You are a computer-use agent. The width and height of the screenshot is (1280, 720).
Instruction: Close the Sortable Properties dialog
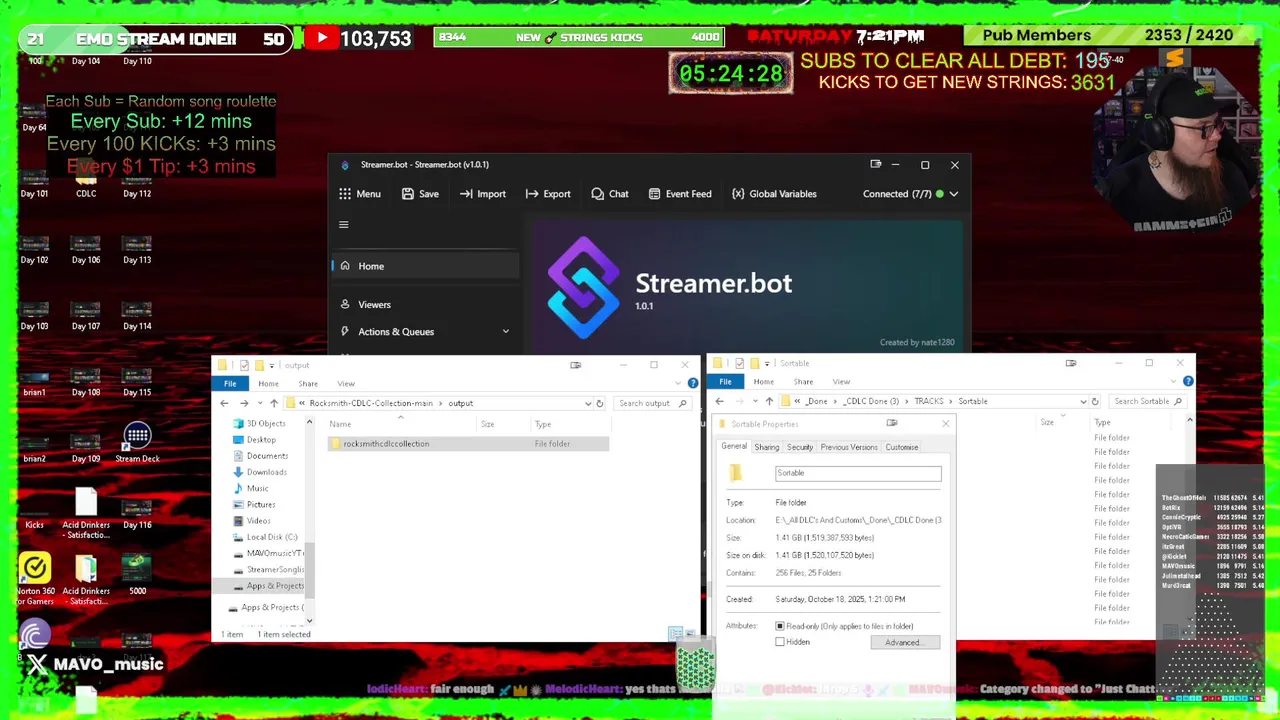[x=945, y=424]
